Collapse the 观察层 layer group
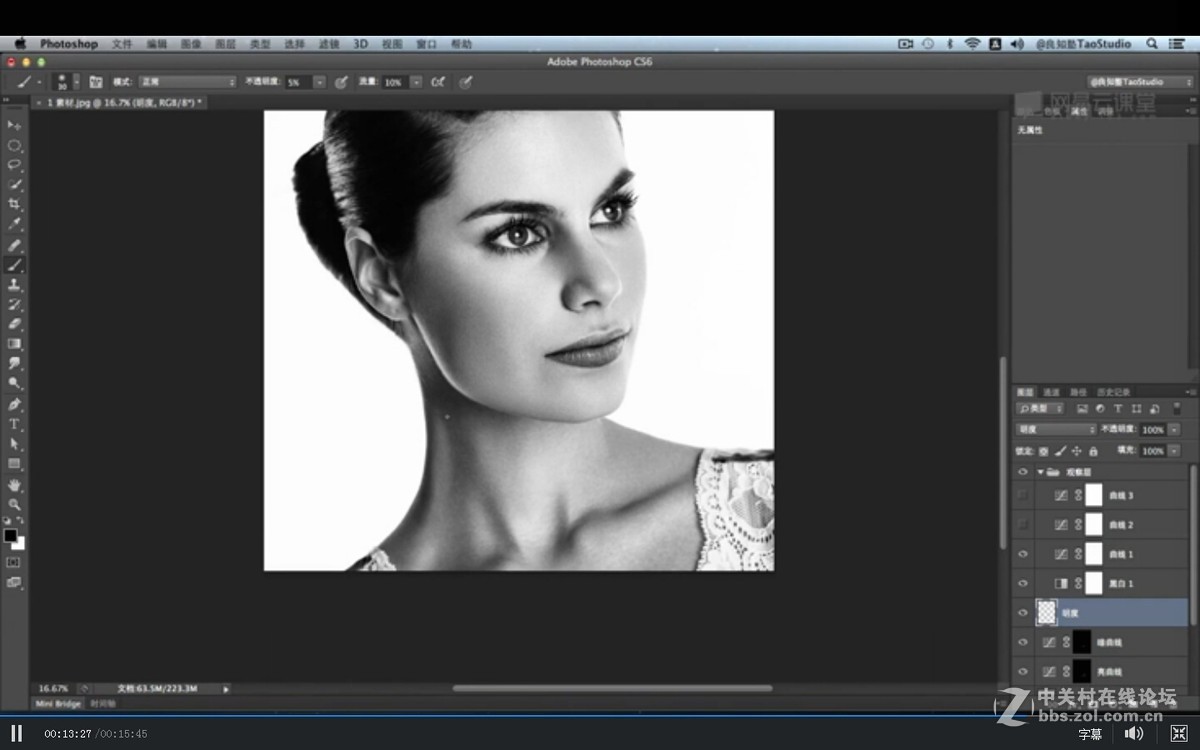The image size is (1200, 750). (1040, 472)
